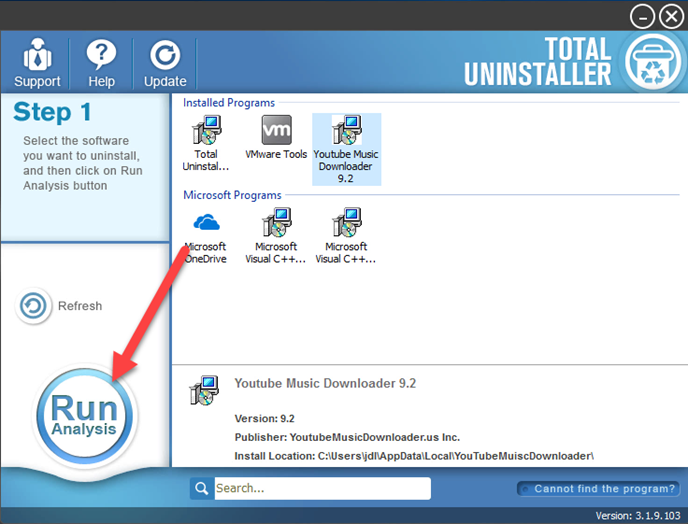Screen dimensions: 688x524
Task: Open the Support page
Action: click(37, 63)
